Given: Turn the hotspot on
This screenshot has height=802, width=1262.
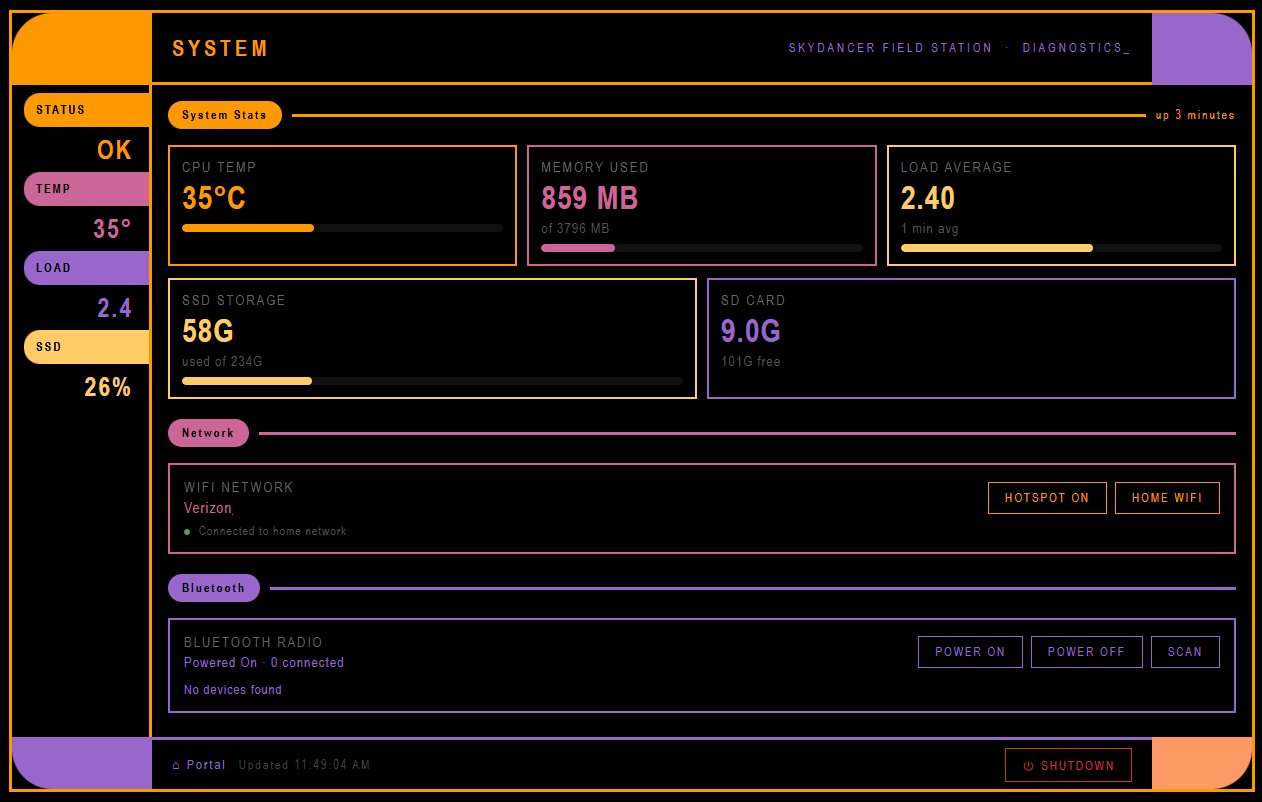Looking at the screenshot, I should click(x=1047, y=498).
